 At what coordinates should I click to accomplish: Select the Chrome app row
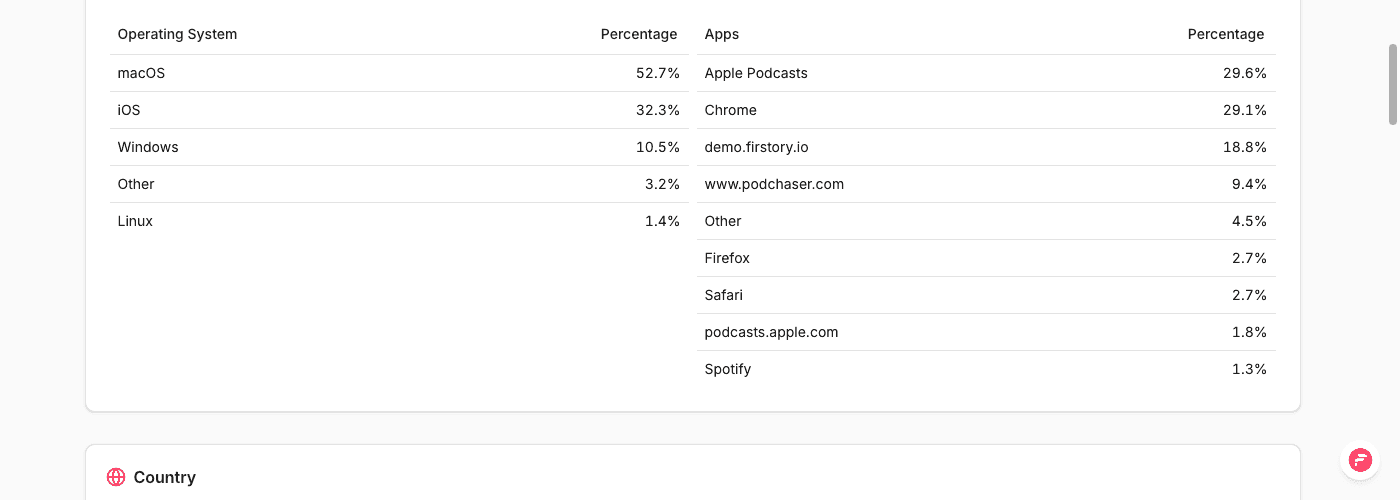coord(986,110)
